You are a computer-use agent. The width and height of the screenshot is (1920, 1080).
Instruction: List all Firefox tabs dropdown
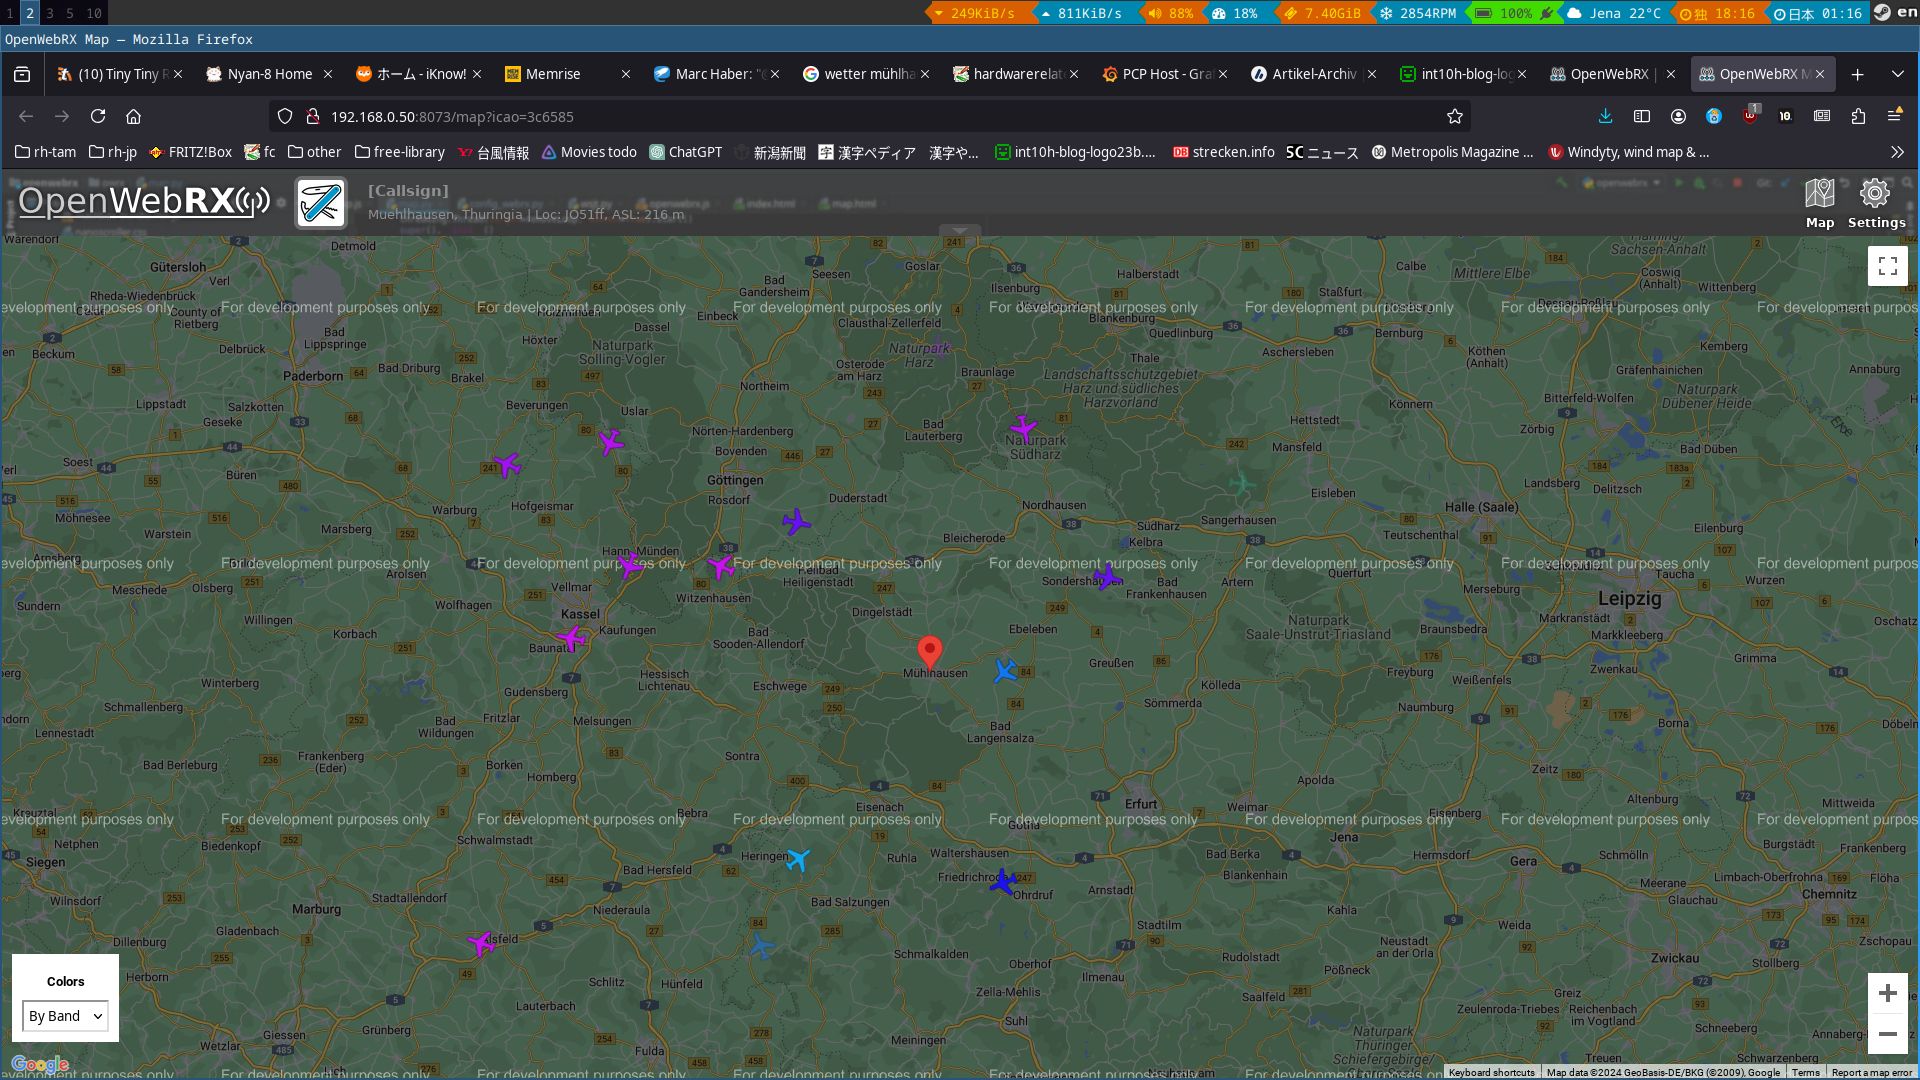pyautogui.click(x=1897, y=74)
